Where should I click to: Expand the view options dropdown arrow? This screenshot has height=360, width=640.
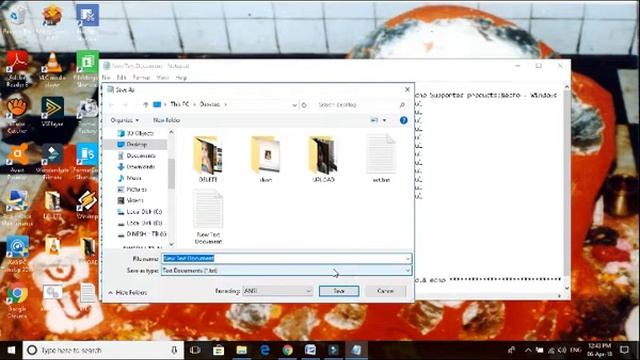pos(384,120)
